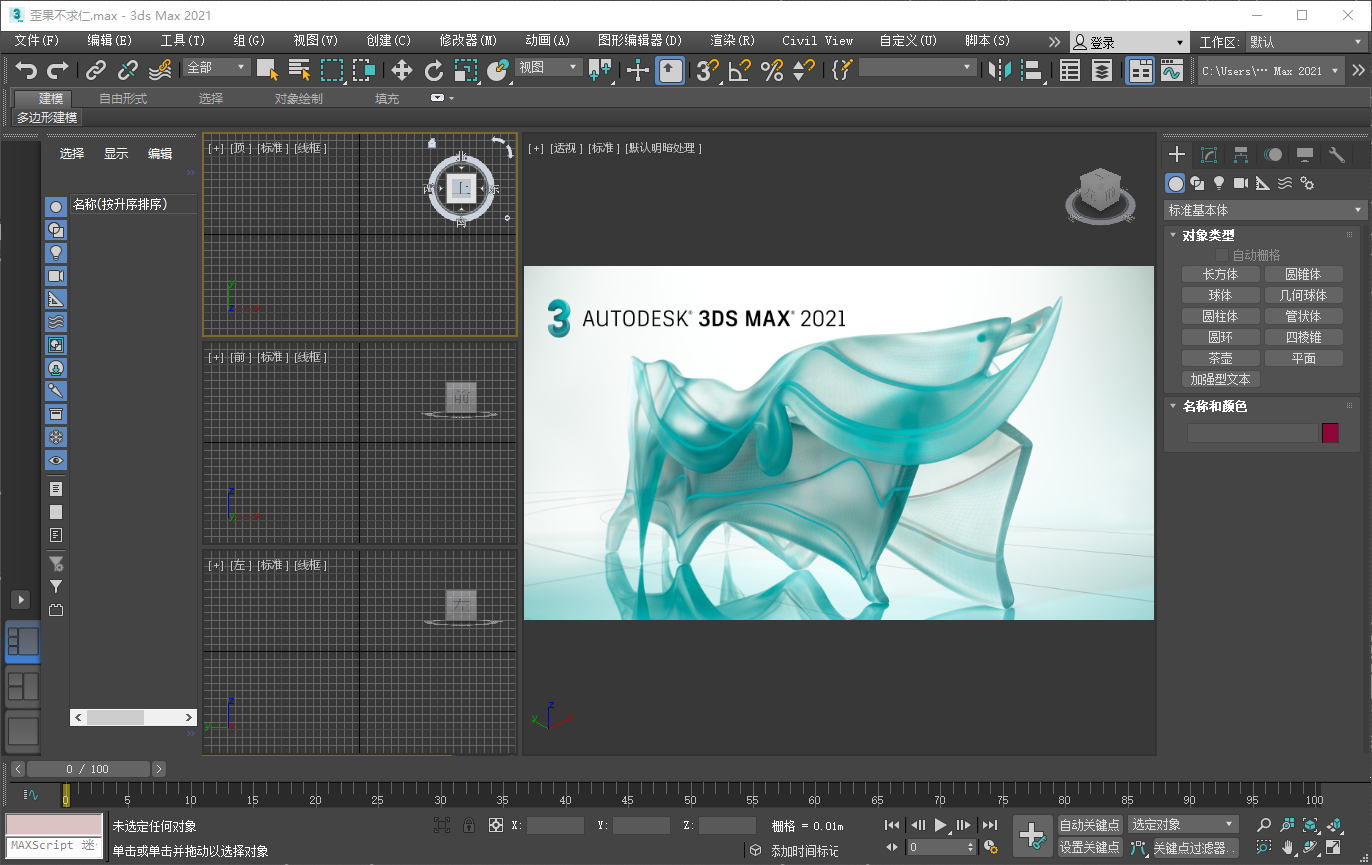Select Space Warps category icon

[1285, 183]
